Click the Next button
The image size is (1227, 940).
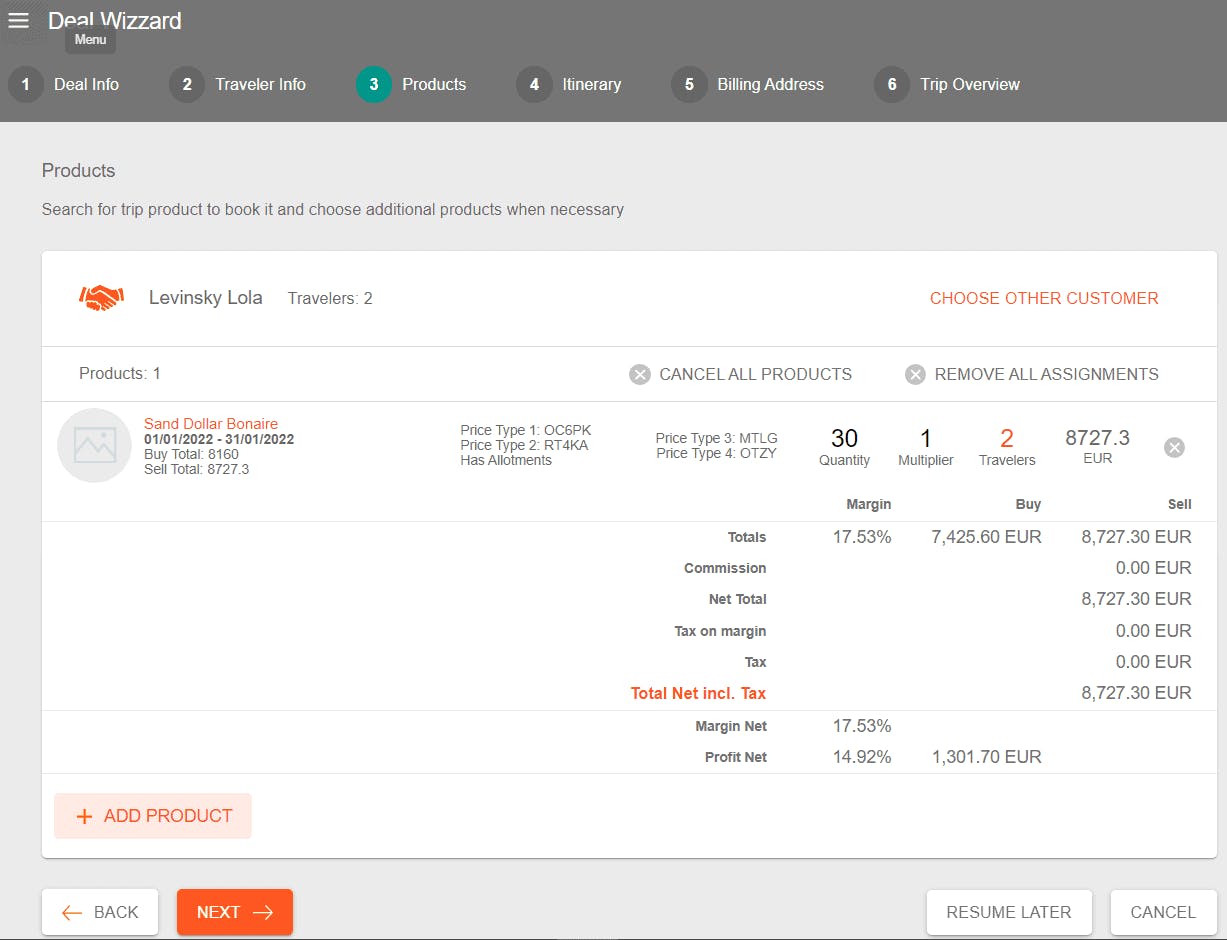click(x=235, y=912)
